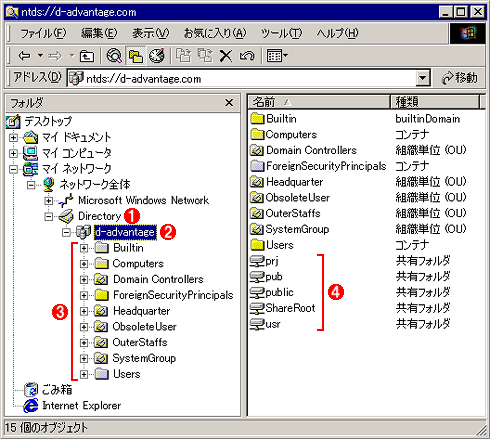
Task: Open the address bar dropdown arrow
Action: [x=422, y=78]
